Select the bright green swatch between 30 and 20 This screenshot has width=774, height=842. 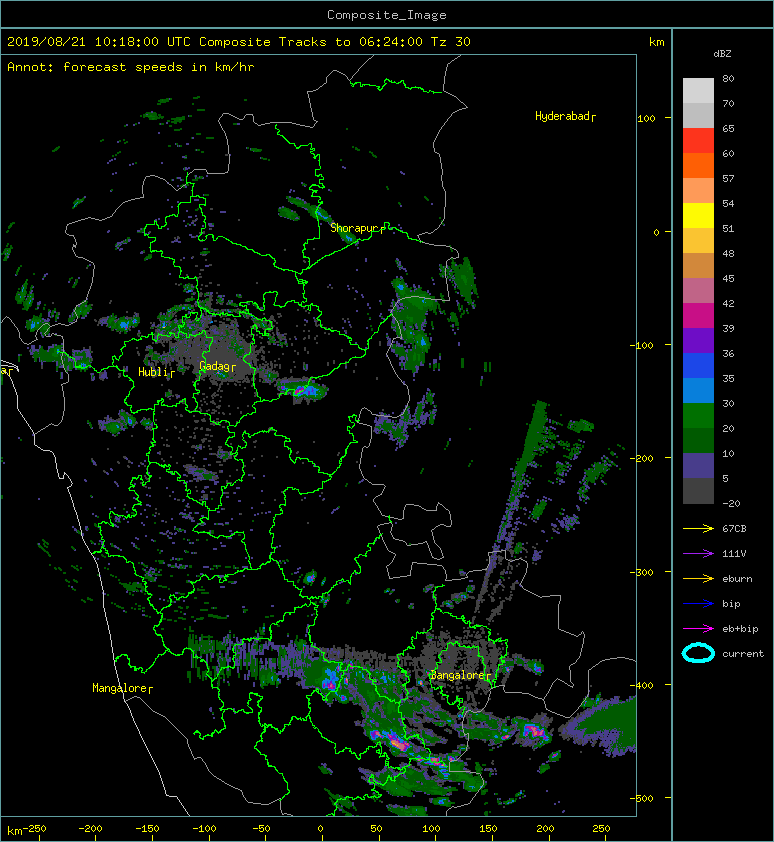[x=698, y=416]
